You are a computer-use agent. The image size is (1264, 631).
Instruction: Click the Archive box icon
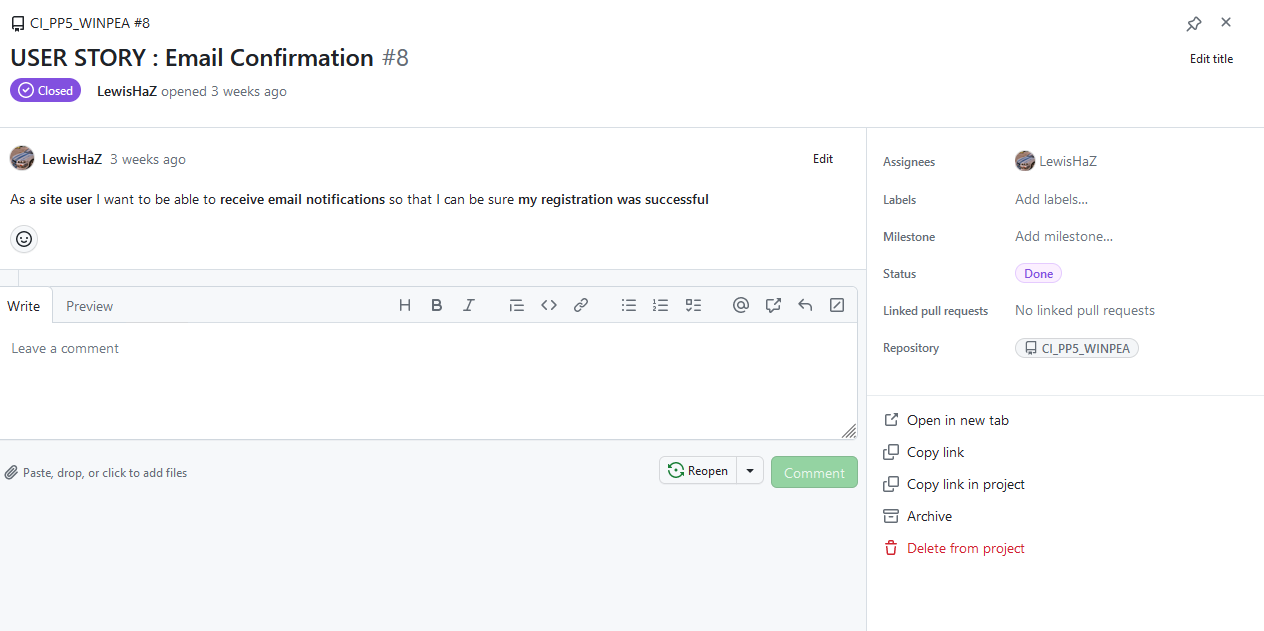(x=891, y=516)
